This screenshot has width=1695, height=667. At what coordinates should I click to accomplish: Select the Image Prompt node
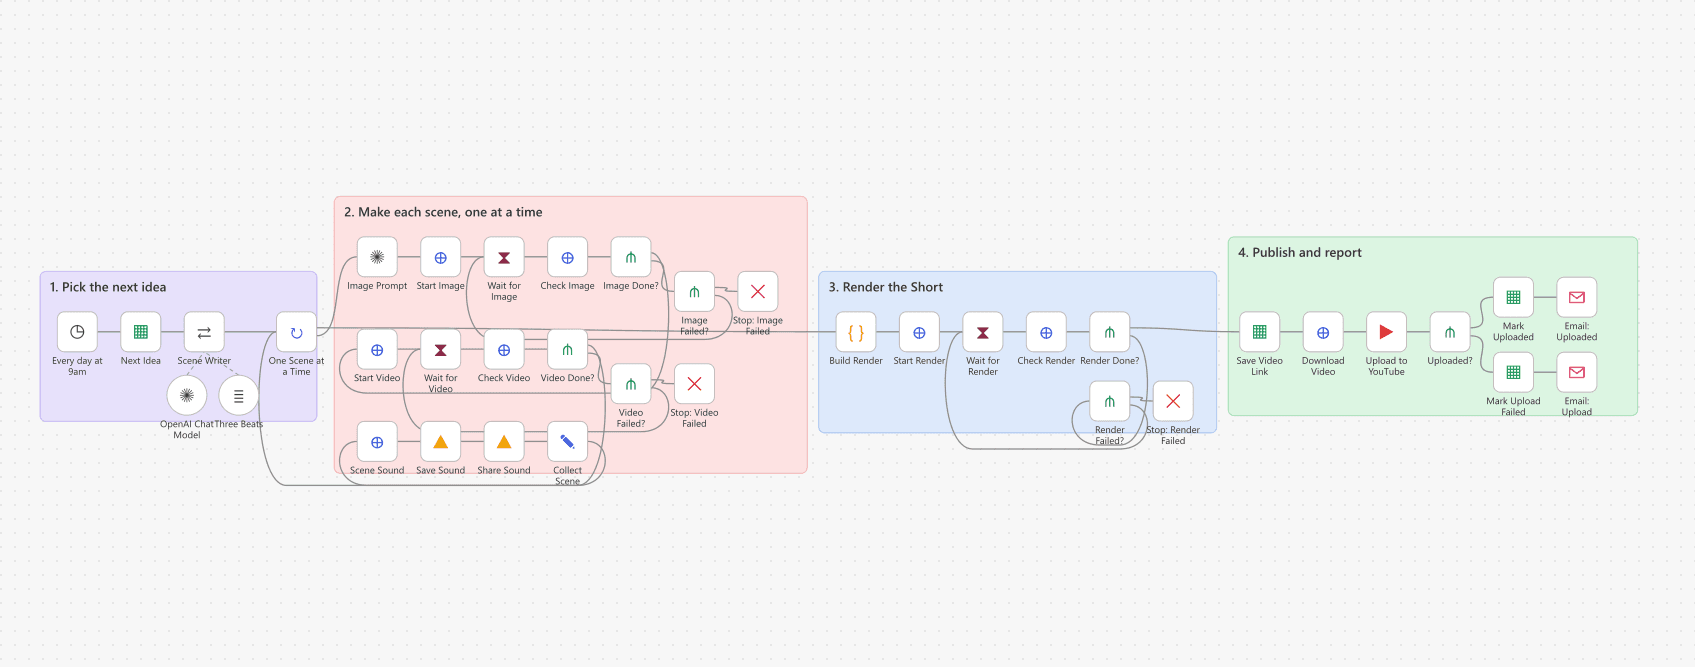[377, 257]
